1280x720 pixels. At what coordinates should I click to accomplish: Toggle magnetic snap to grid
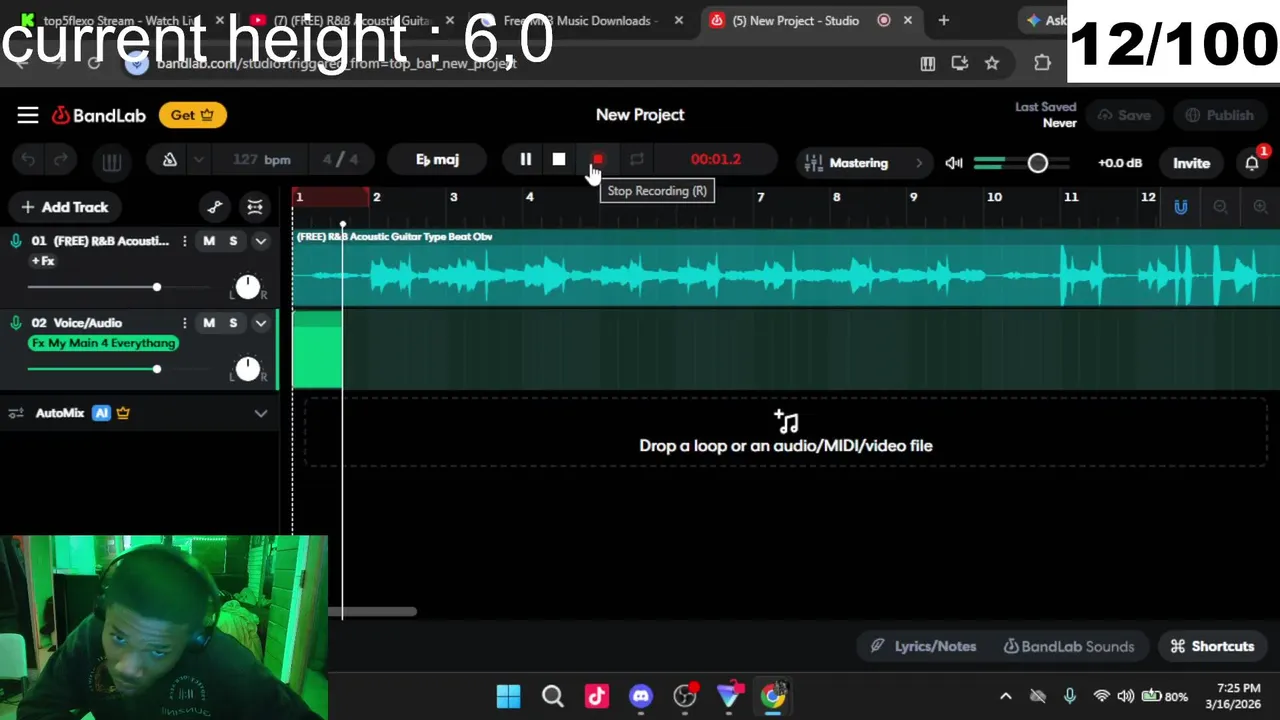[x=1181, y=207]
